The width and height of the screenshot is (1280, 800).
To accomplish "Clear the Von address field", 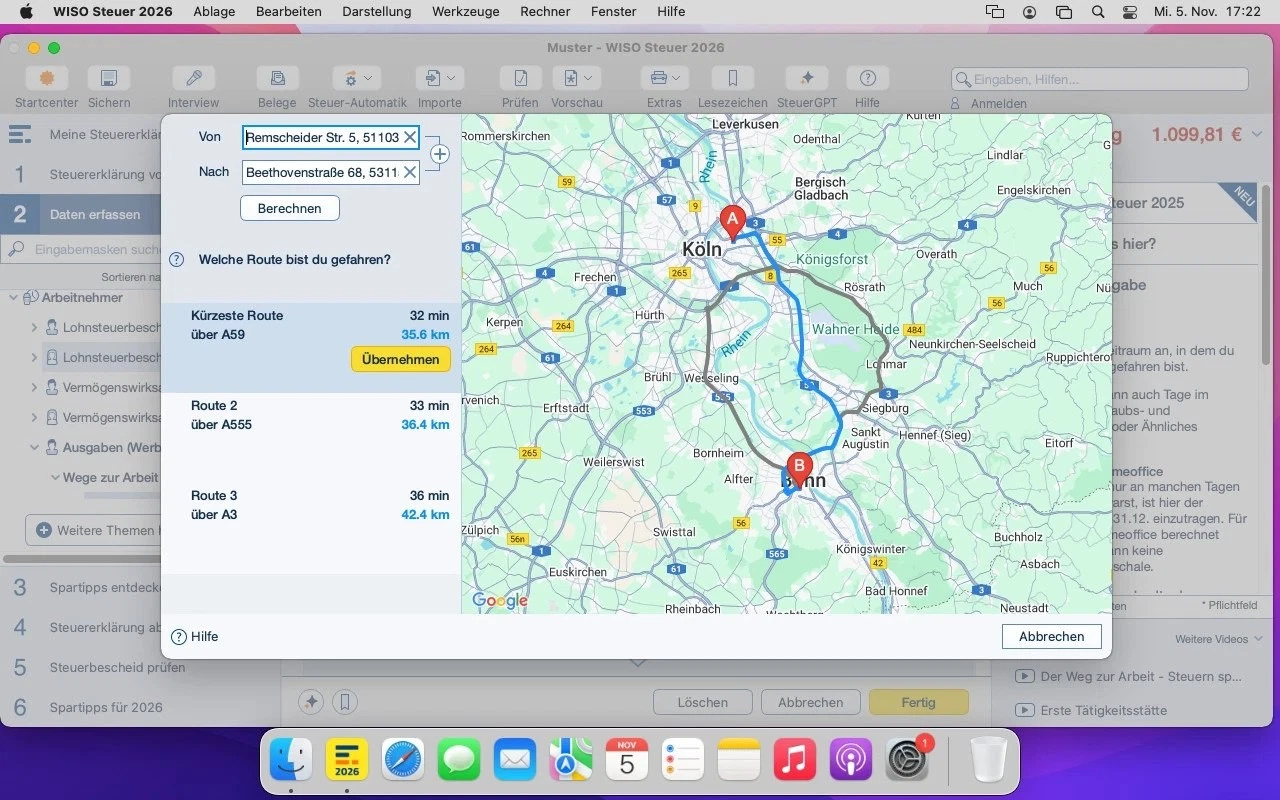I will pyautogui.click(x=409, y=138).
